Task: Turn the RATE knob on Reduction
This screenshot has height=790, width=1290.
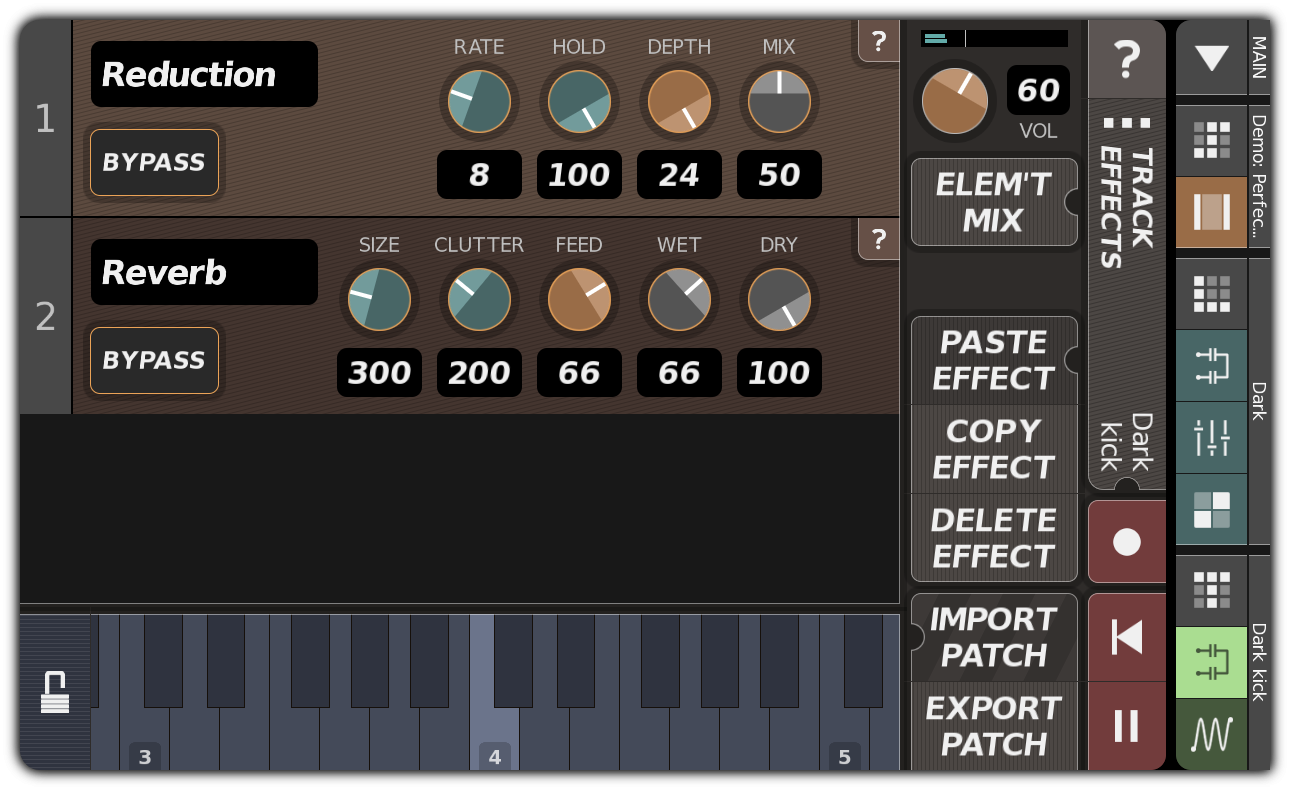Action: [x=479, y=101]
